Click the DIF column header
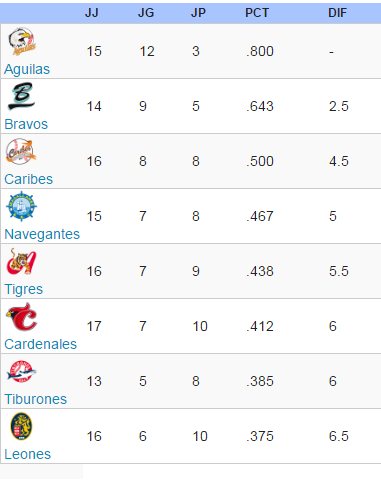The width and height of the screenshot is (381, 484). coord(337,13)
